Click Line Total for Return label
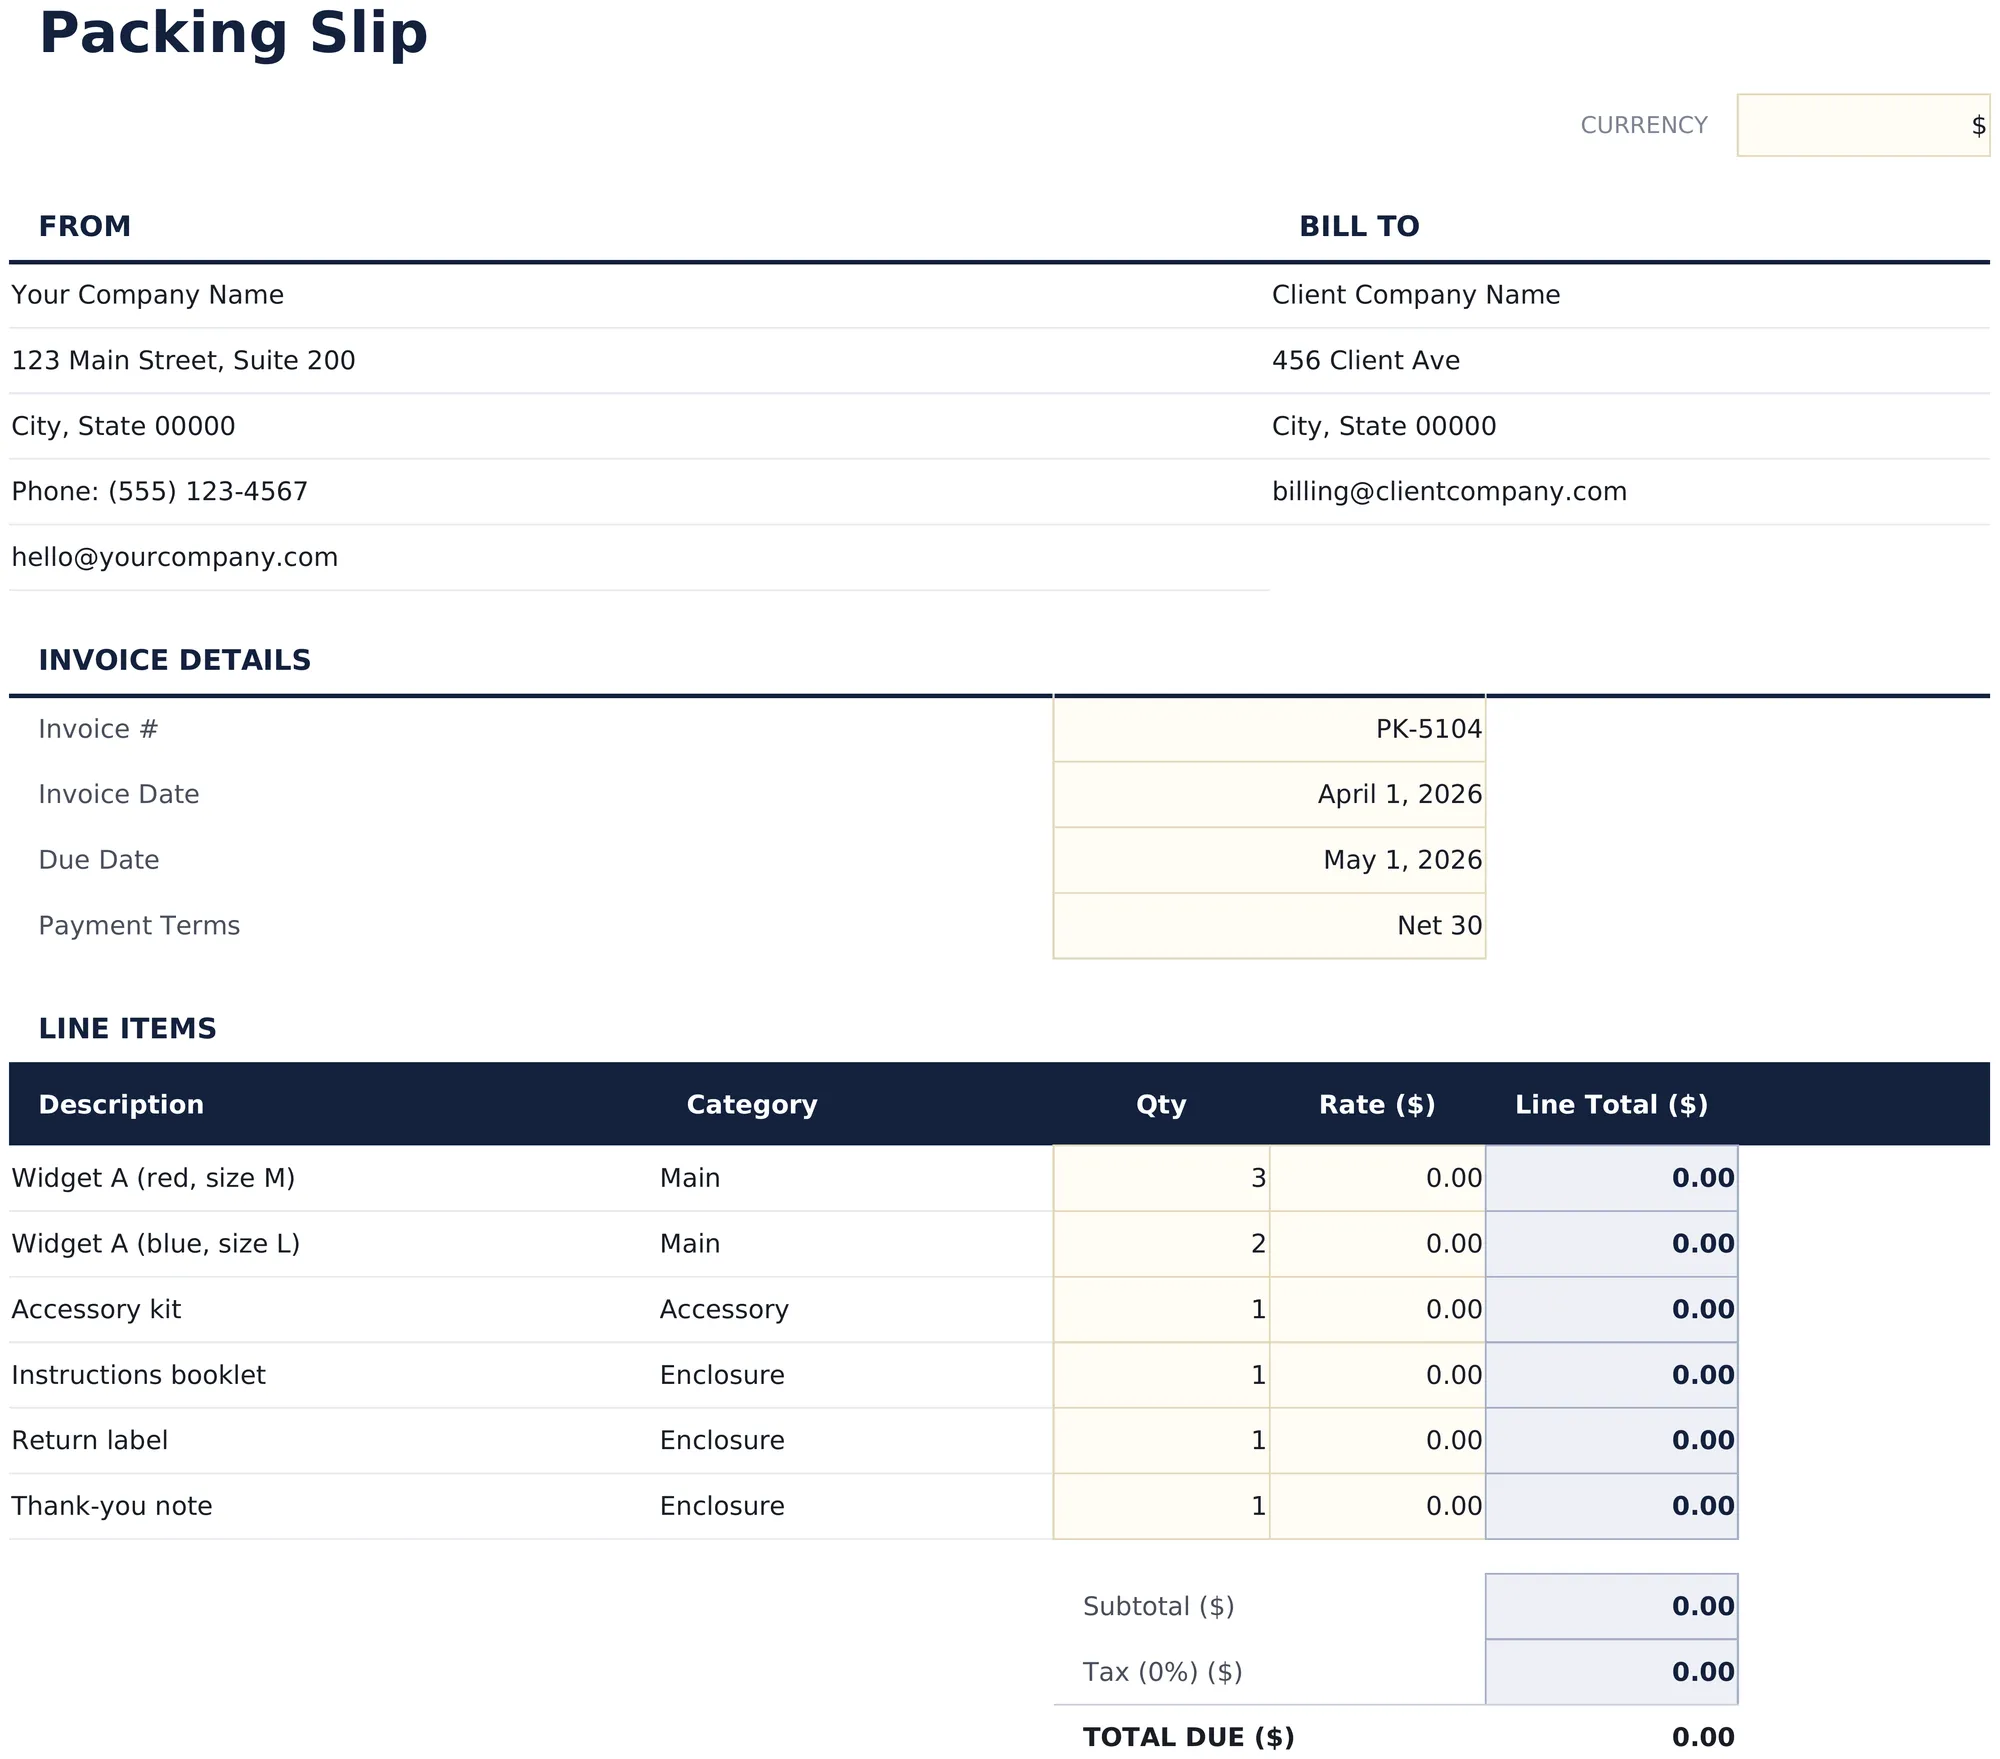Viewport: 2000px width, 1759px height. point(1611,1440)
